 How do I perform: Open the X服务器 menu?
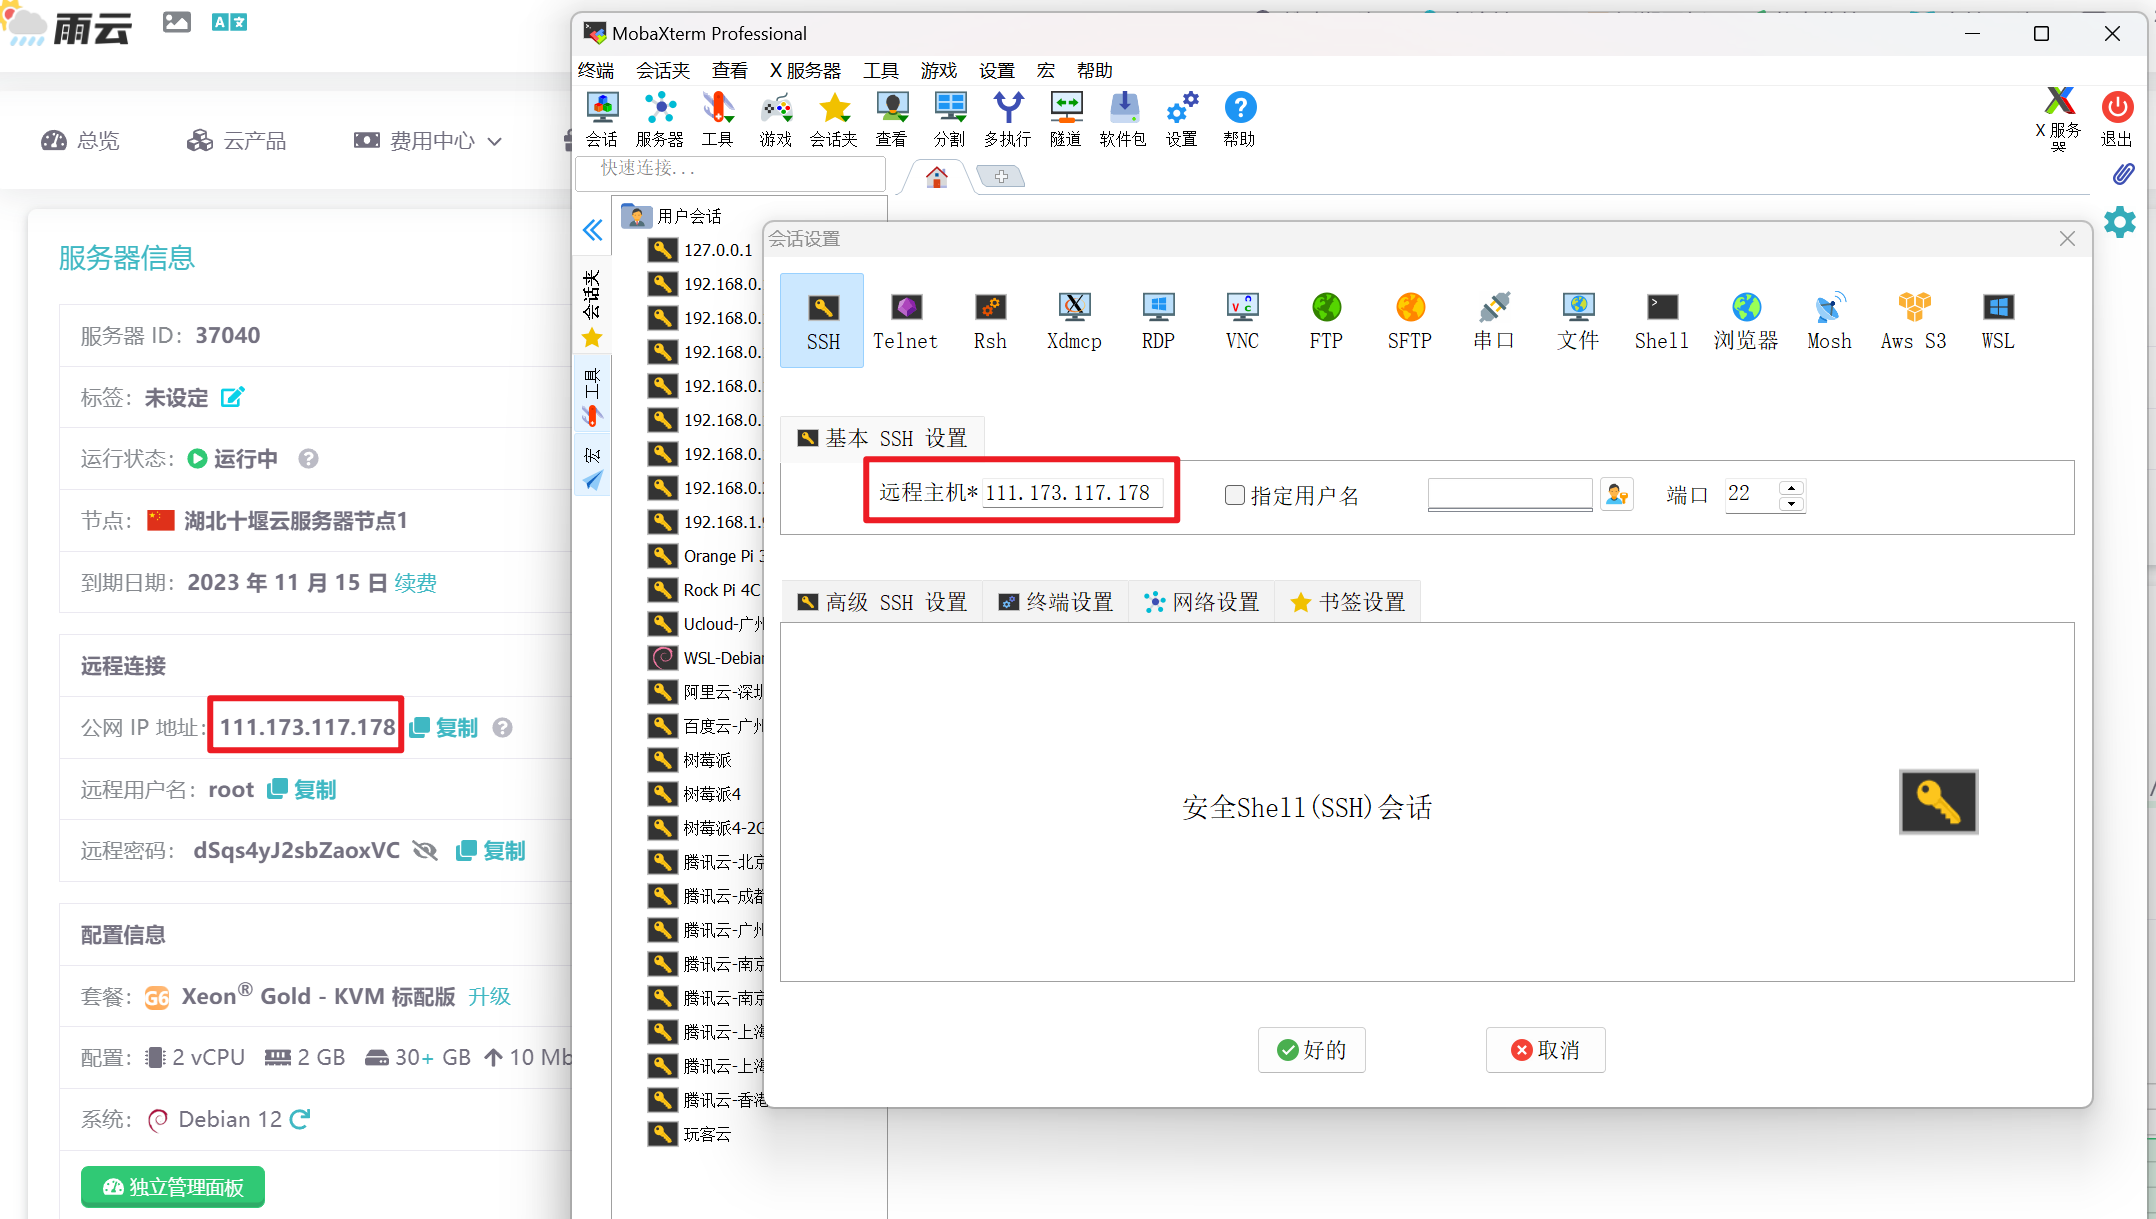(805, 70)
